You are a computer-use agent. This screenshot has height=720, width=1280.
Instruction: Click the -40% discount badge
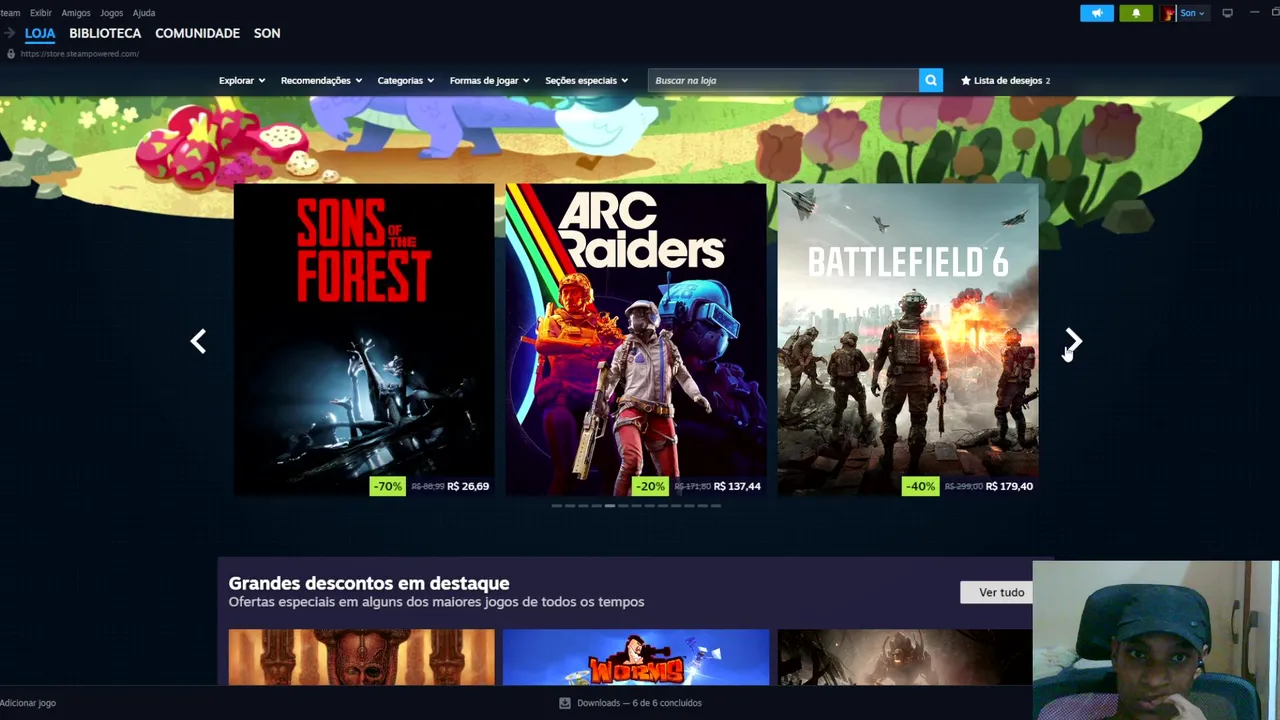coord(920,486)
